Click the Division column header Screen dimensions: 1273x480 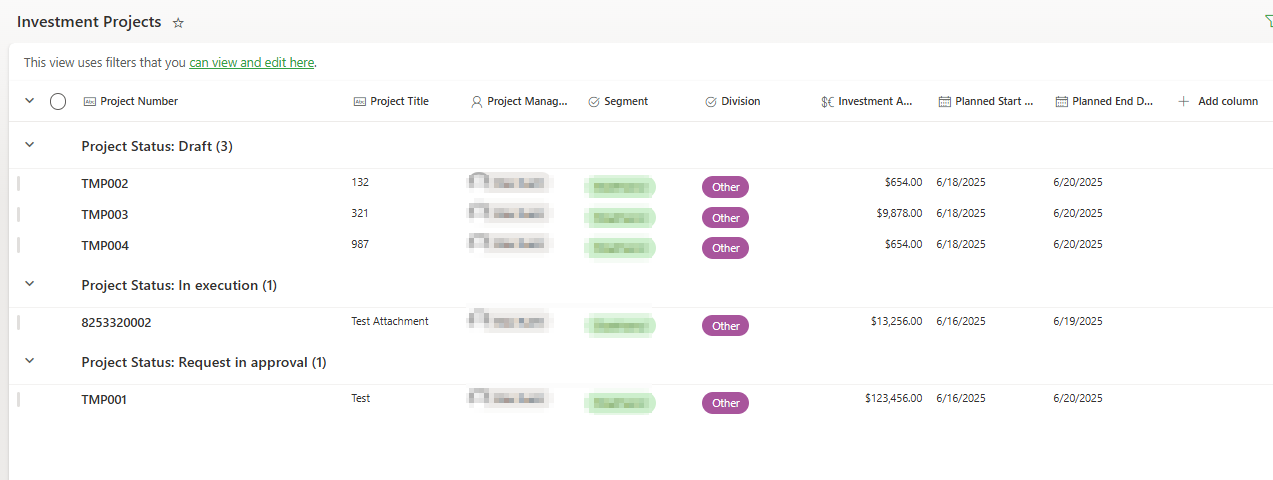[x=740, y=101]
